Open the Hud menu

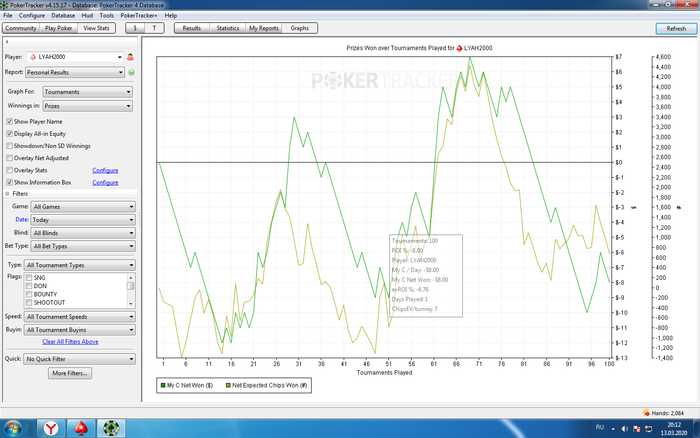coord(88,16)
